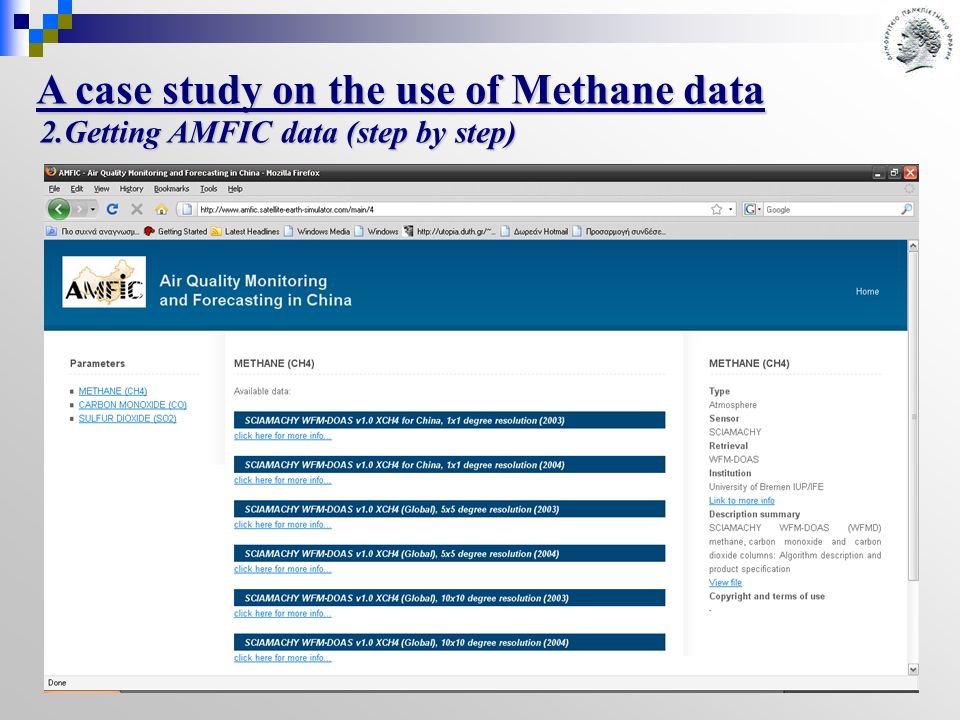Image resolution: width=960 pixels, height=720 pixels.
Task: Open the Hotmail bookmark
Action: 534,231
